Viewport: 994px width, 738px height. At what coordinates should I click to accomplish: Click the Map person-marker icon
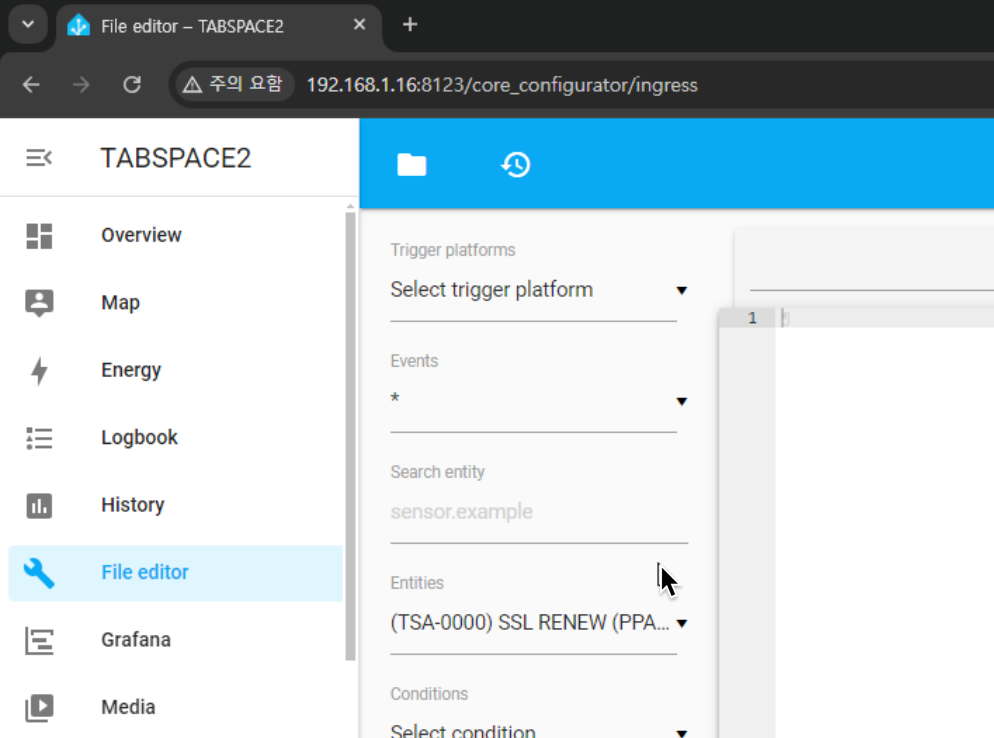(39, 303)
